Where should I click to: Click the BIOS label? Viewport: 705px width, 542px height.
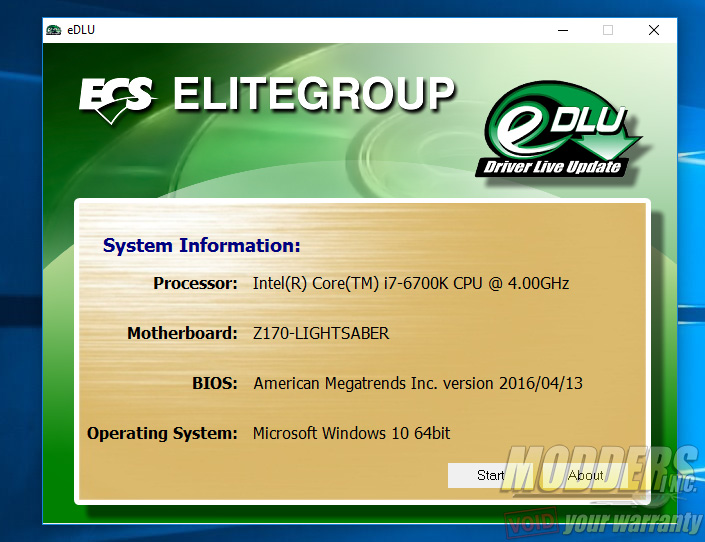(214, 383)
